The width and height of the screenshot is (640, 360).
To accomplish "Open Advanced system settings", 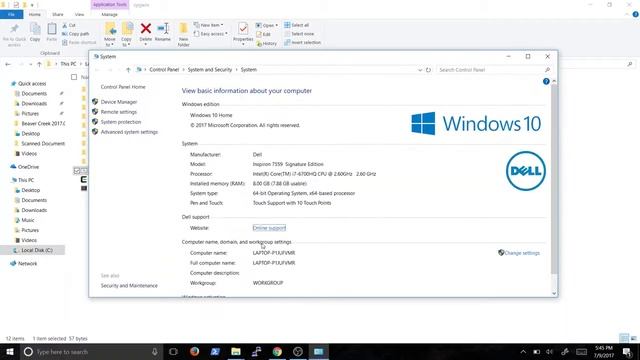I will [x=129, y=132].
